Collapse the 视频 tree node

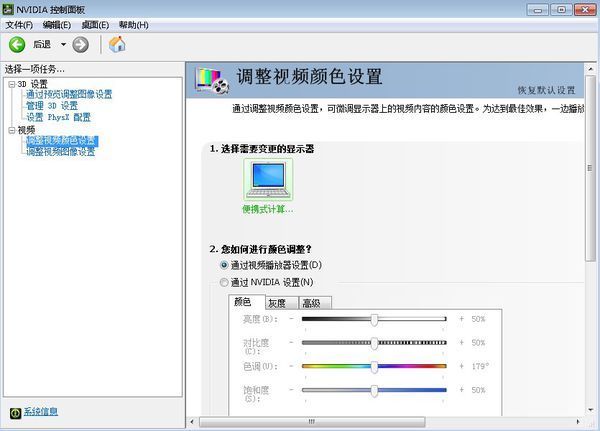[12, 131]
